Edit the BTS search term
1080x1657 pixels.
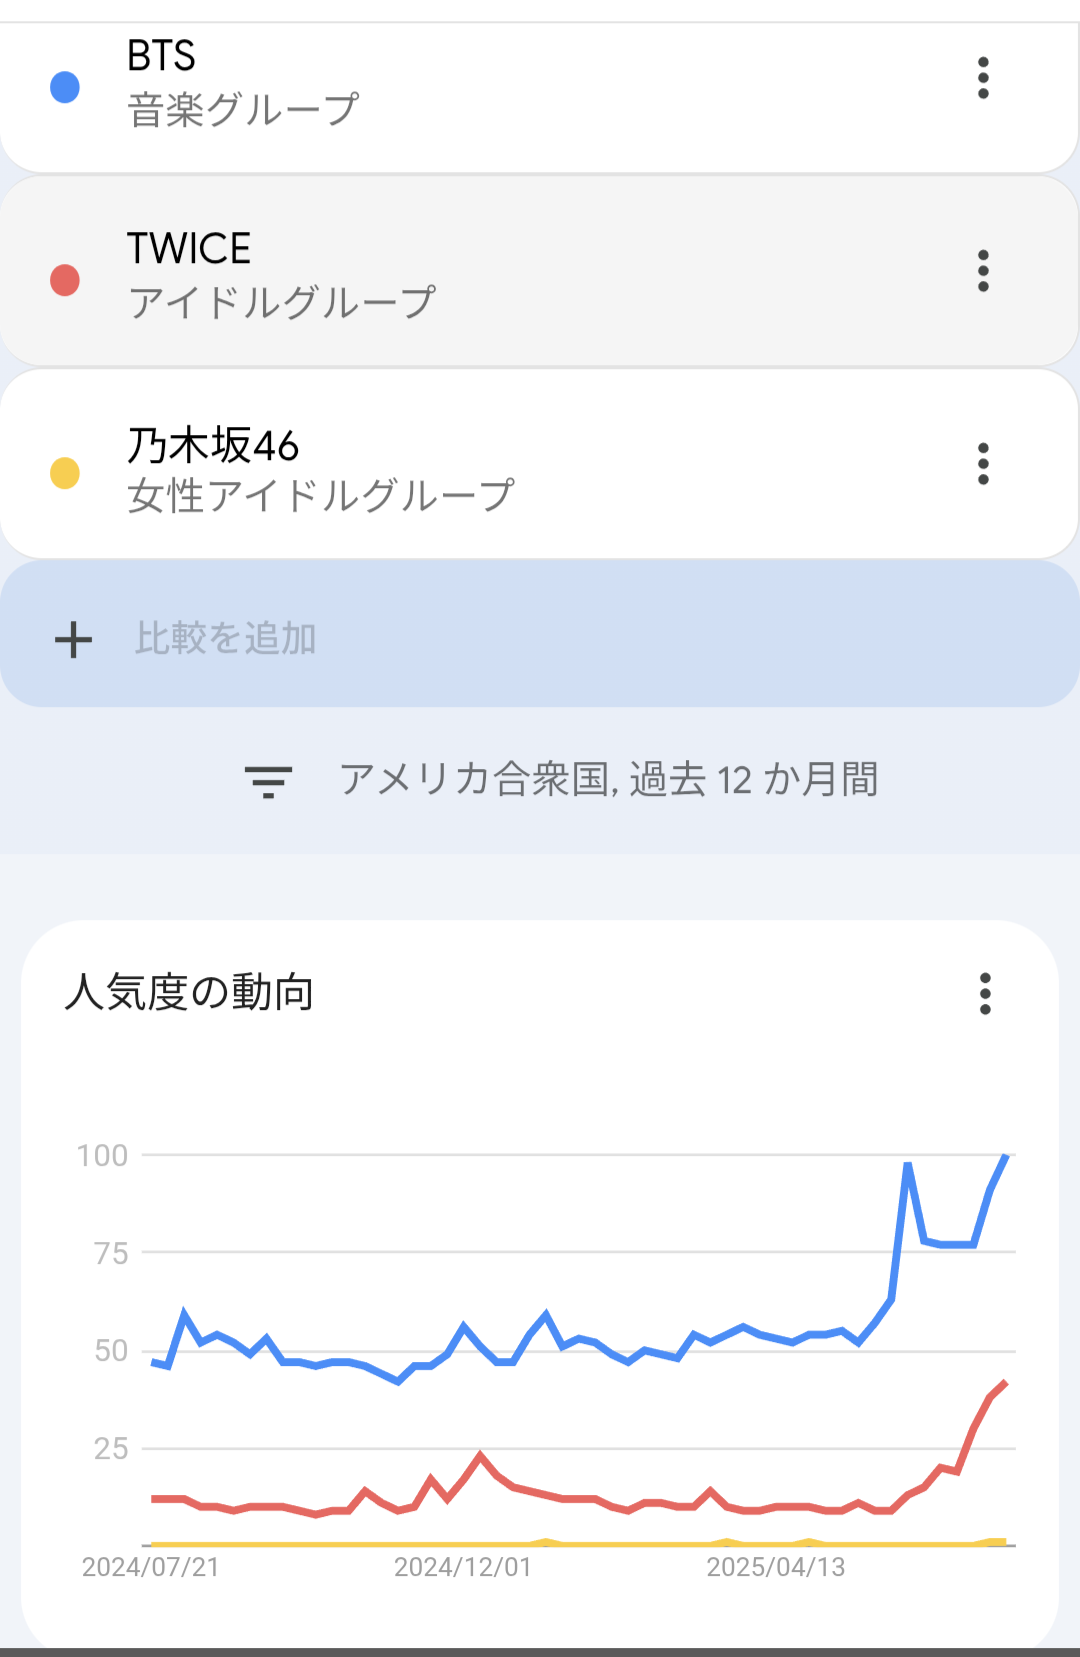click(540, 90)
